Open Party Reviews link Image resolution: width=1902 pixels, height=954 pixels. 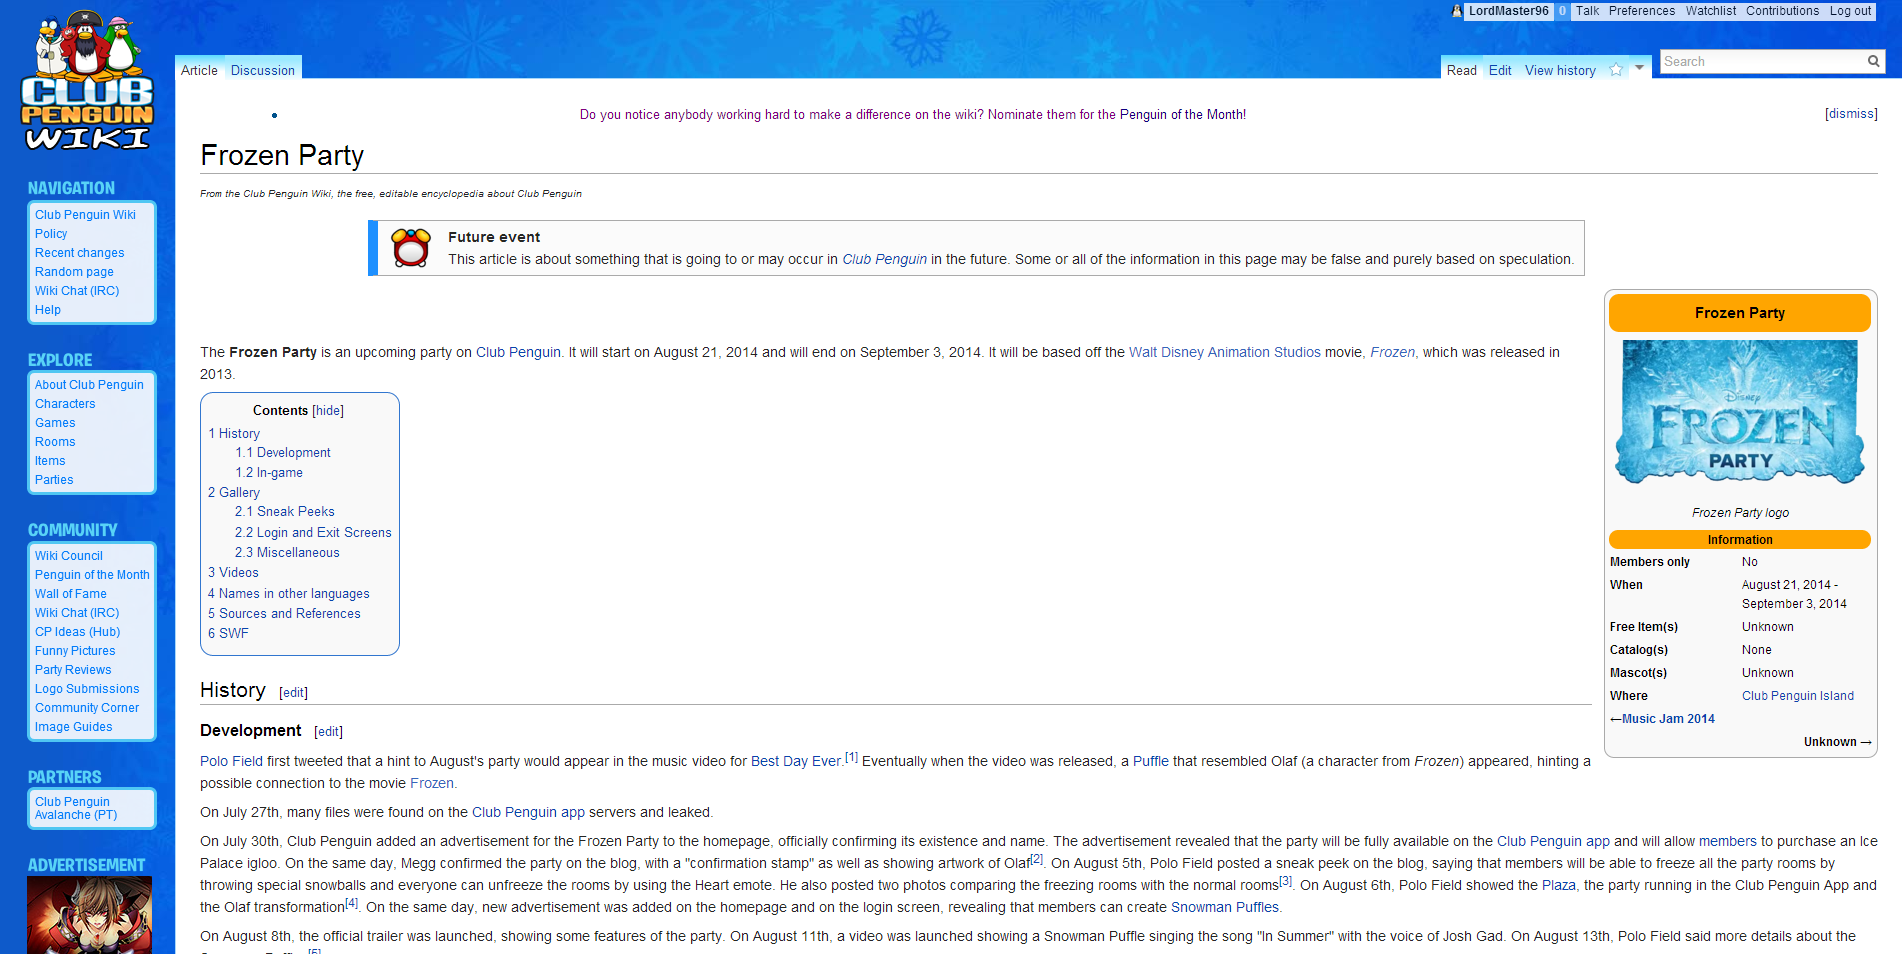click(73, 670)
